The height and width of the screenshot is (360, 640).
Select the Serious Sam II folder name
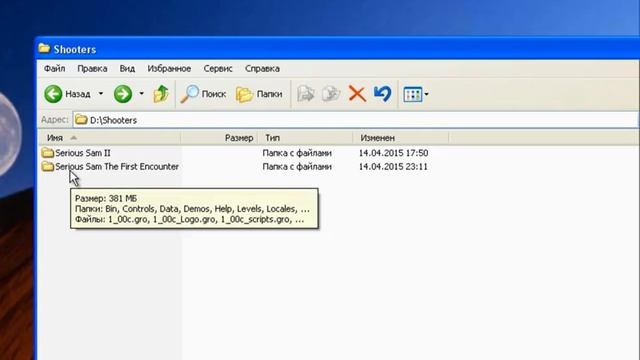[83, 153]
